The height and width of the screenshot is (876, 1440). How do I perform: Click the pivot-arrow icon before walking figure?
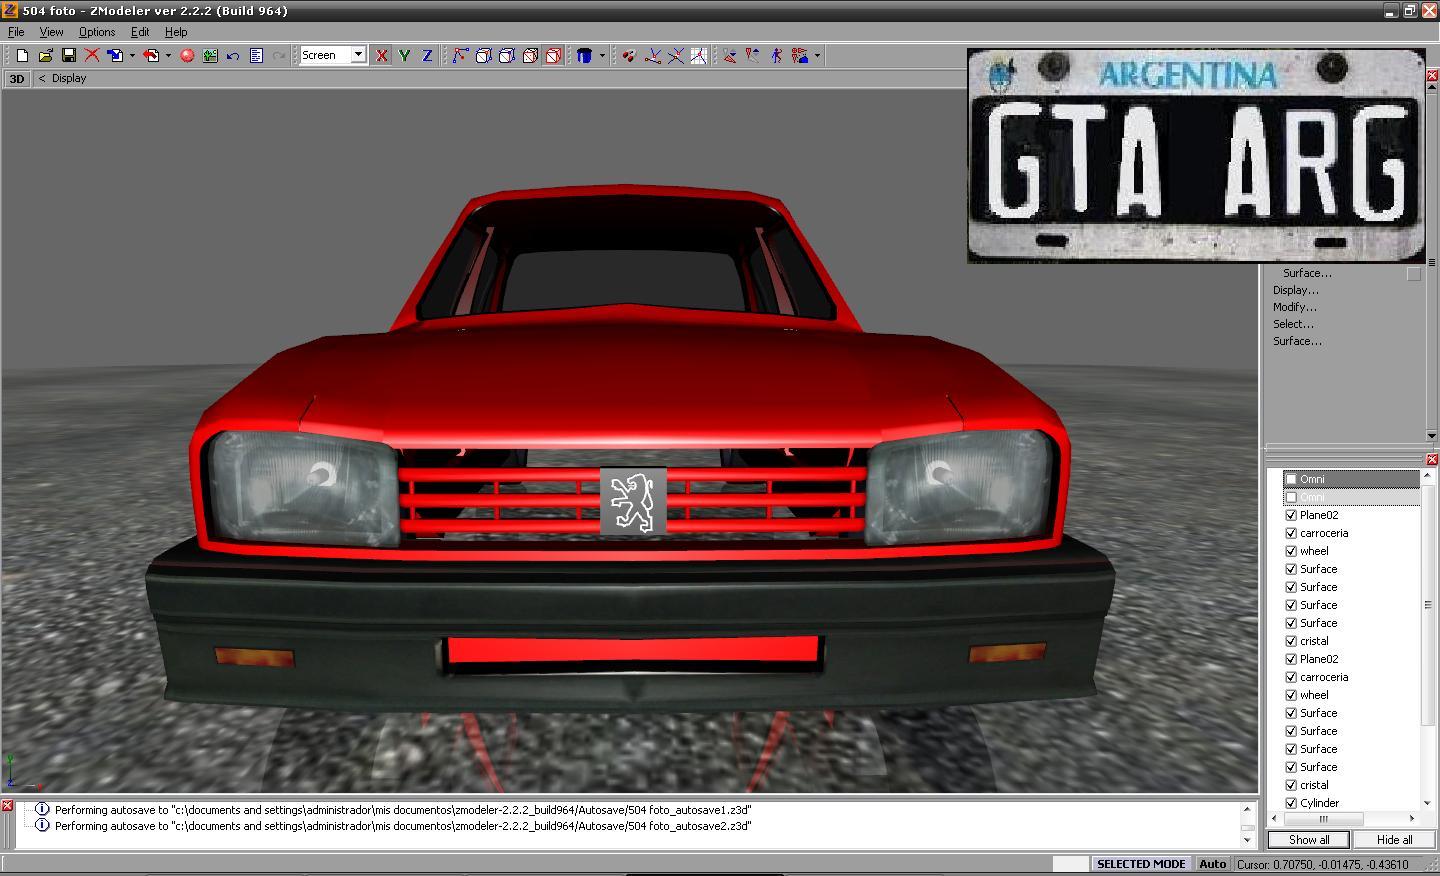click(x=753, y=56)
